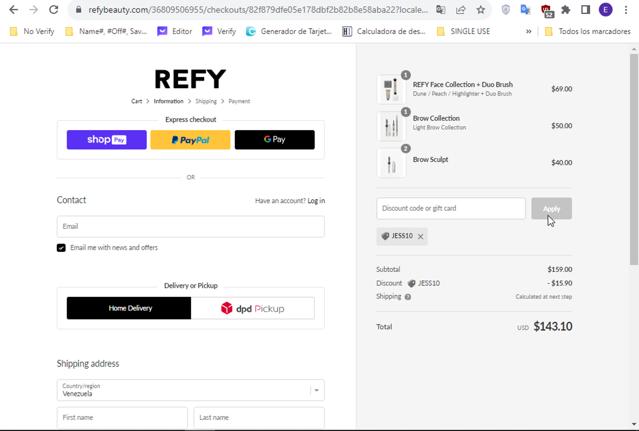Open the Extensions puzzle menu
This screenshot has width=639, height=431.
566,9
